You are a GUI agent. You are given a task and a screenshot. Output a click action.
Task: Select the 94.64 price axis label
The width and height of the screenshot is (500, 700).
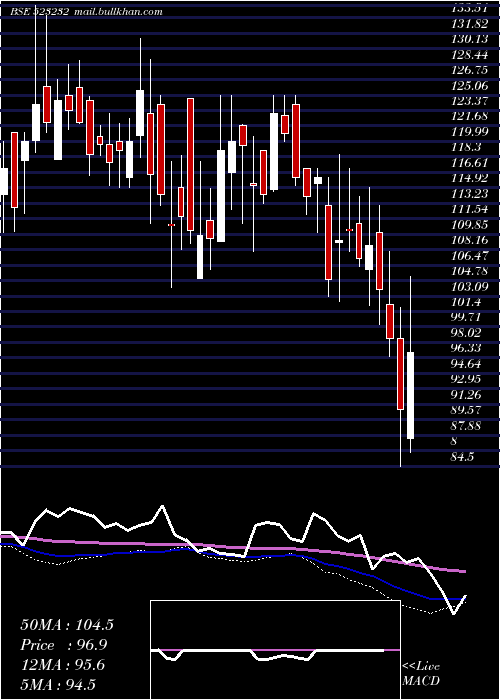click(466, 363)
